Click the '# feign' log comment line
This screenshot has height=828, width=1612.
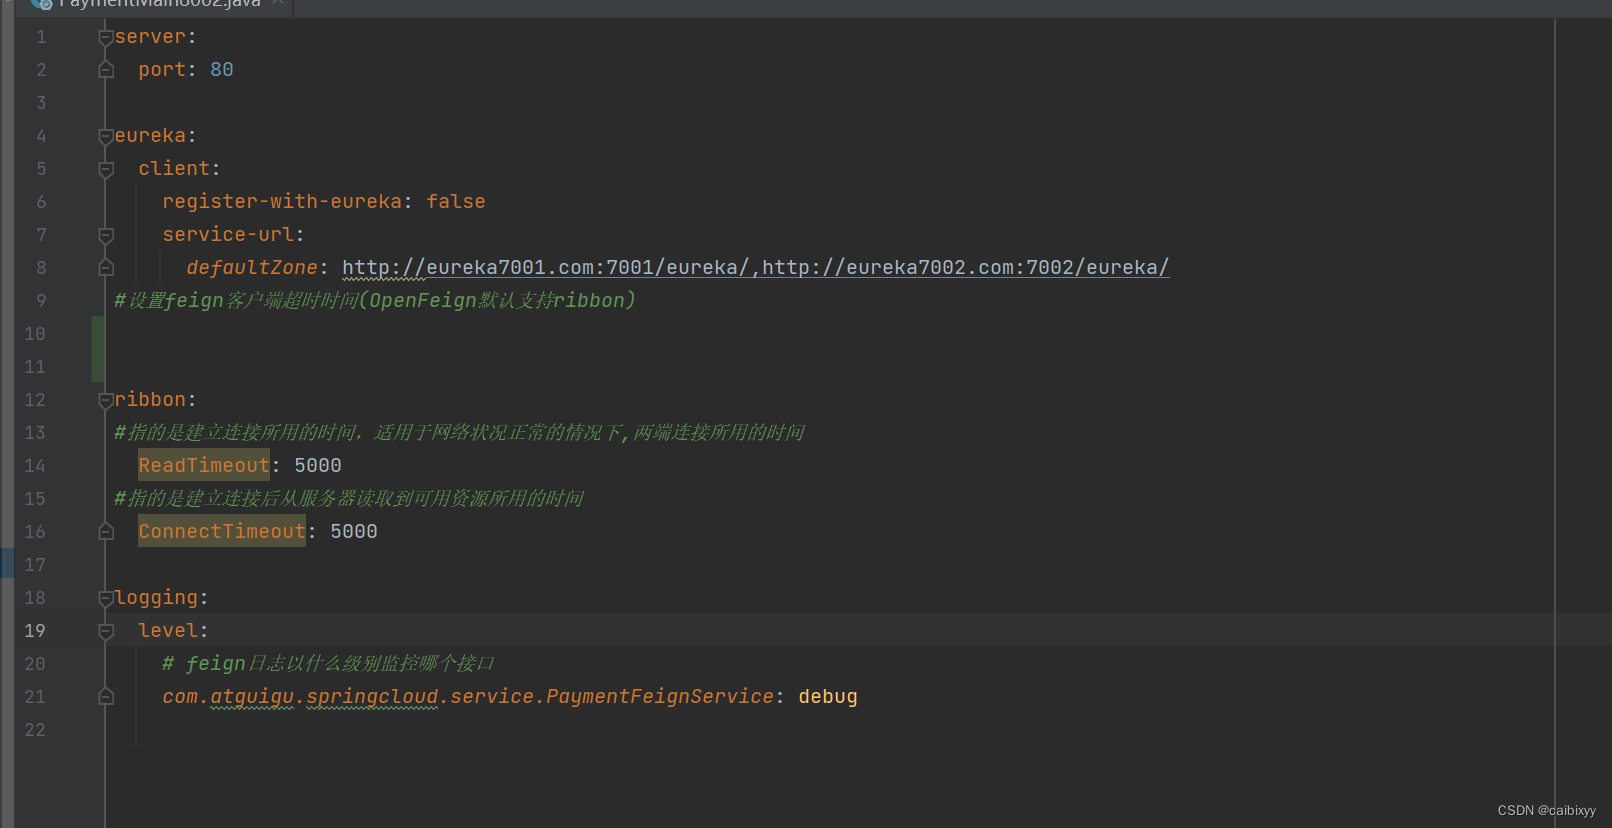click(x=328, y=664)
